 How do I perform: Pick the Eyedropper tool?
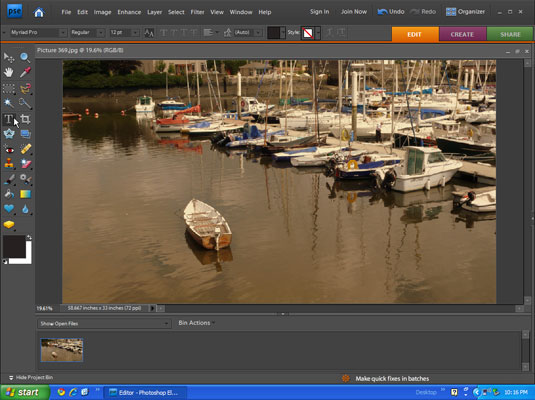(25, 72)
